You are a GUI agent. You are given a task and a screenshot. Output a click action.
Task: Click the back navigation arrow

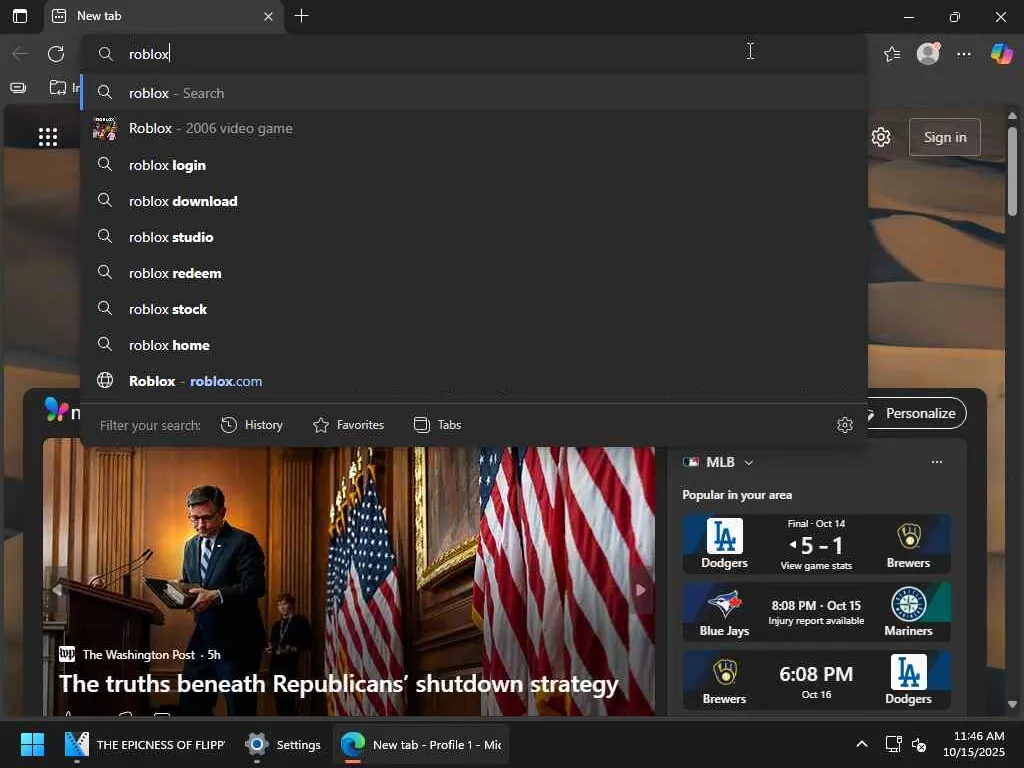20,54
